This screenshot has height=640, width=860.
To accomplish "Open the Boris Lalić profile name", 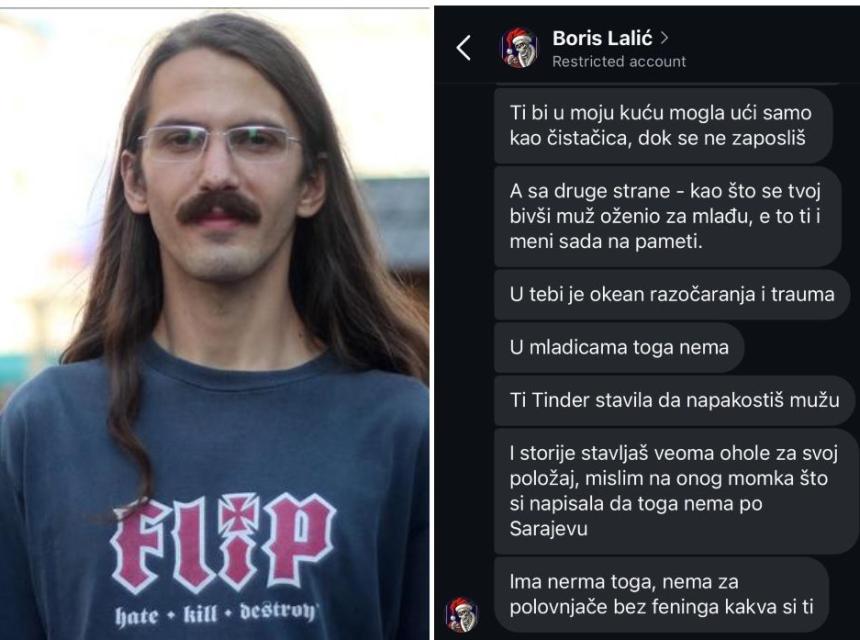I will [602, 38].
